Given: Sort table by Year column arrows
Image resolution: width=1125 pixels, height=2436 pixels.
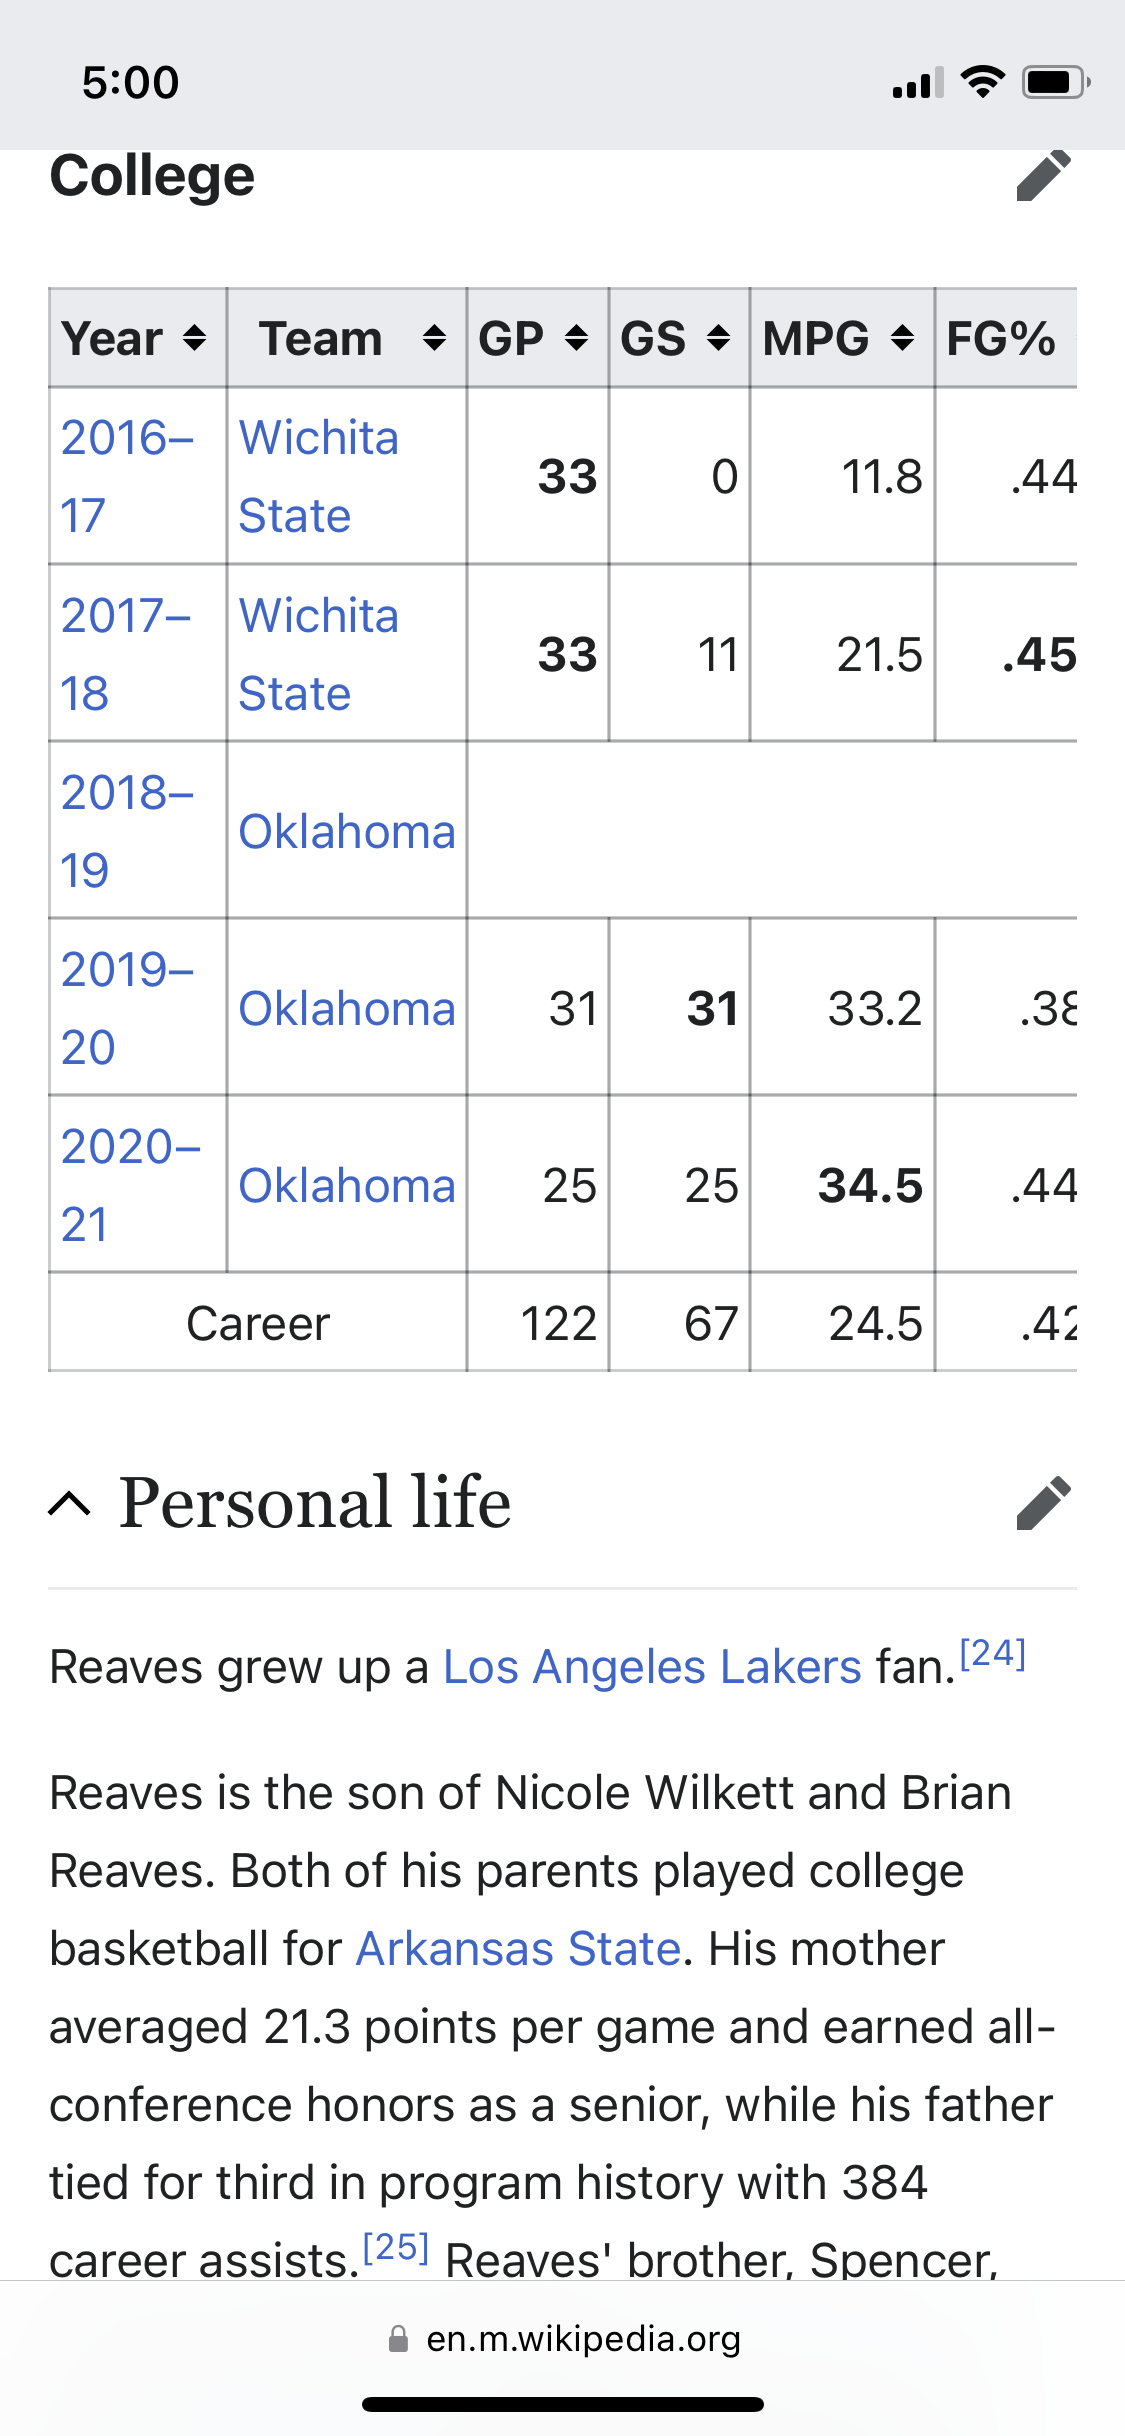Looking at the screenshot, I should (x=194, y=338).
